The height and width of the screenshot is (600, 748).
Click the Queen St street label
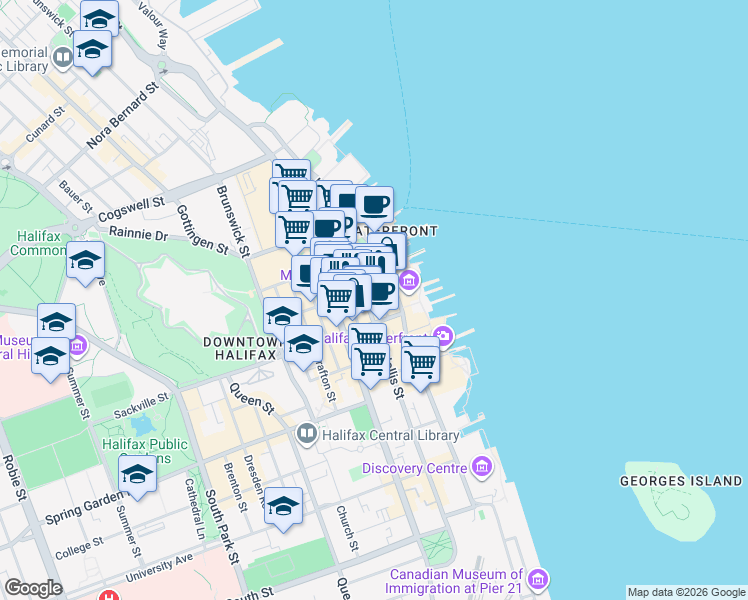252,398
